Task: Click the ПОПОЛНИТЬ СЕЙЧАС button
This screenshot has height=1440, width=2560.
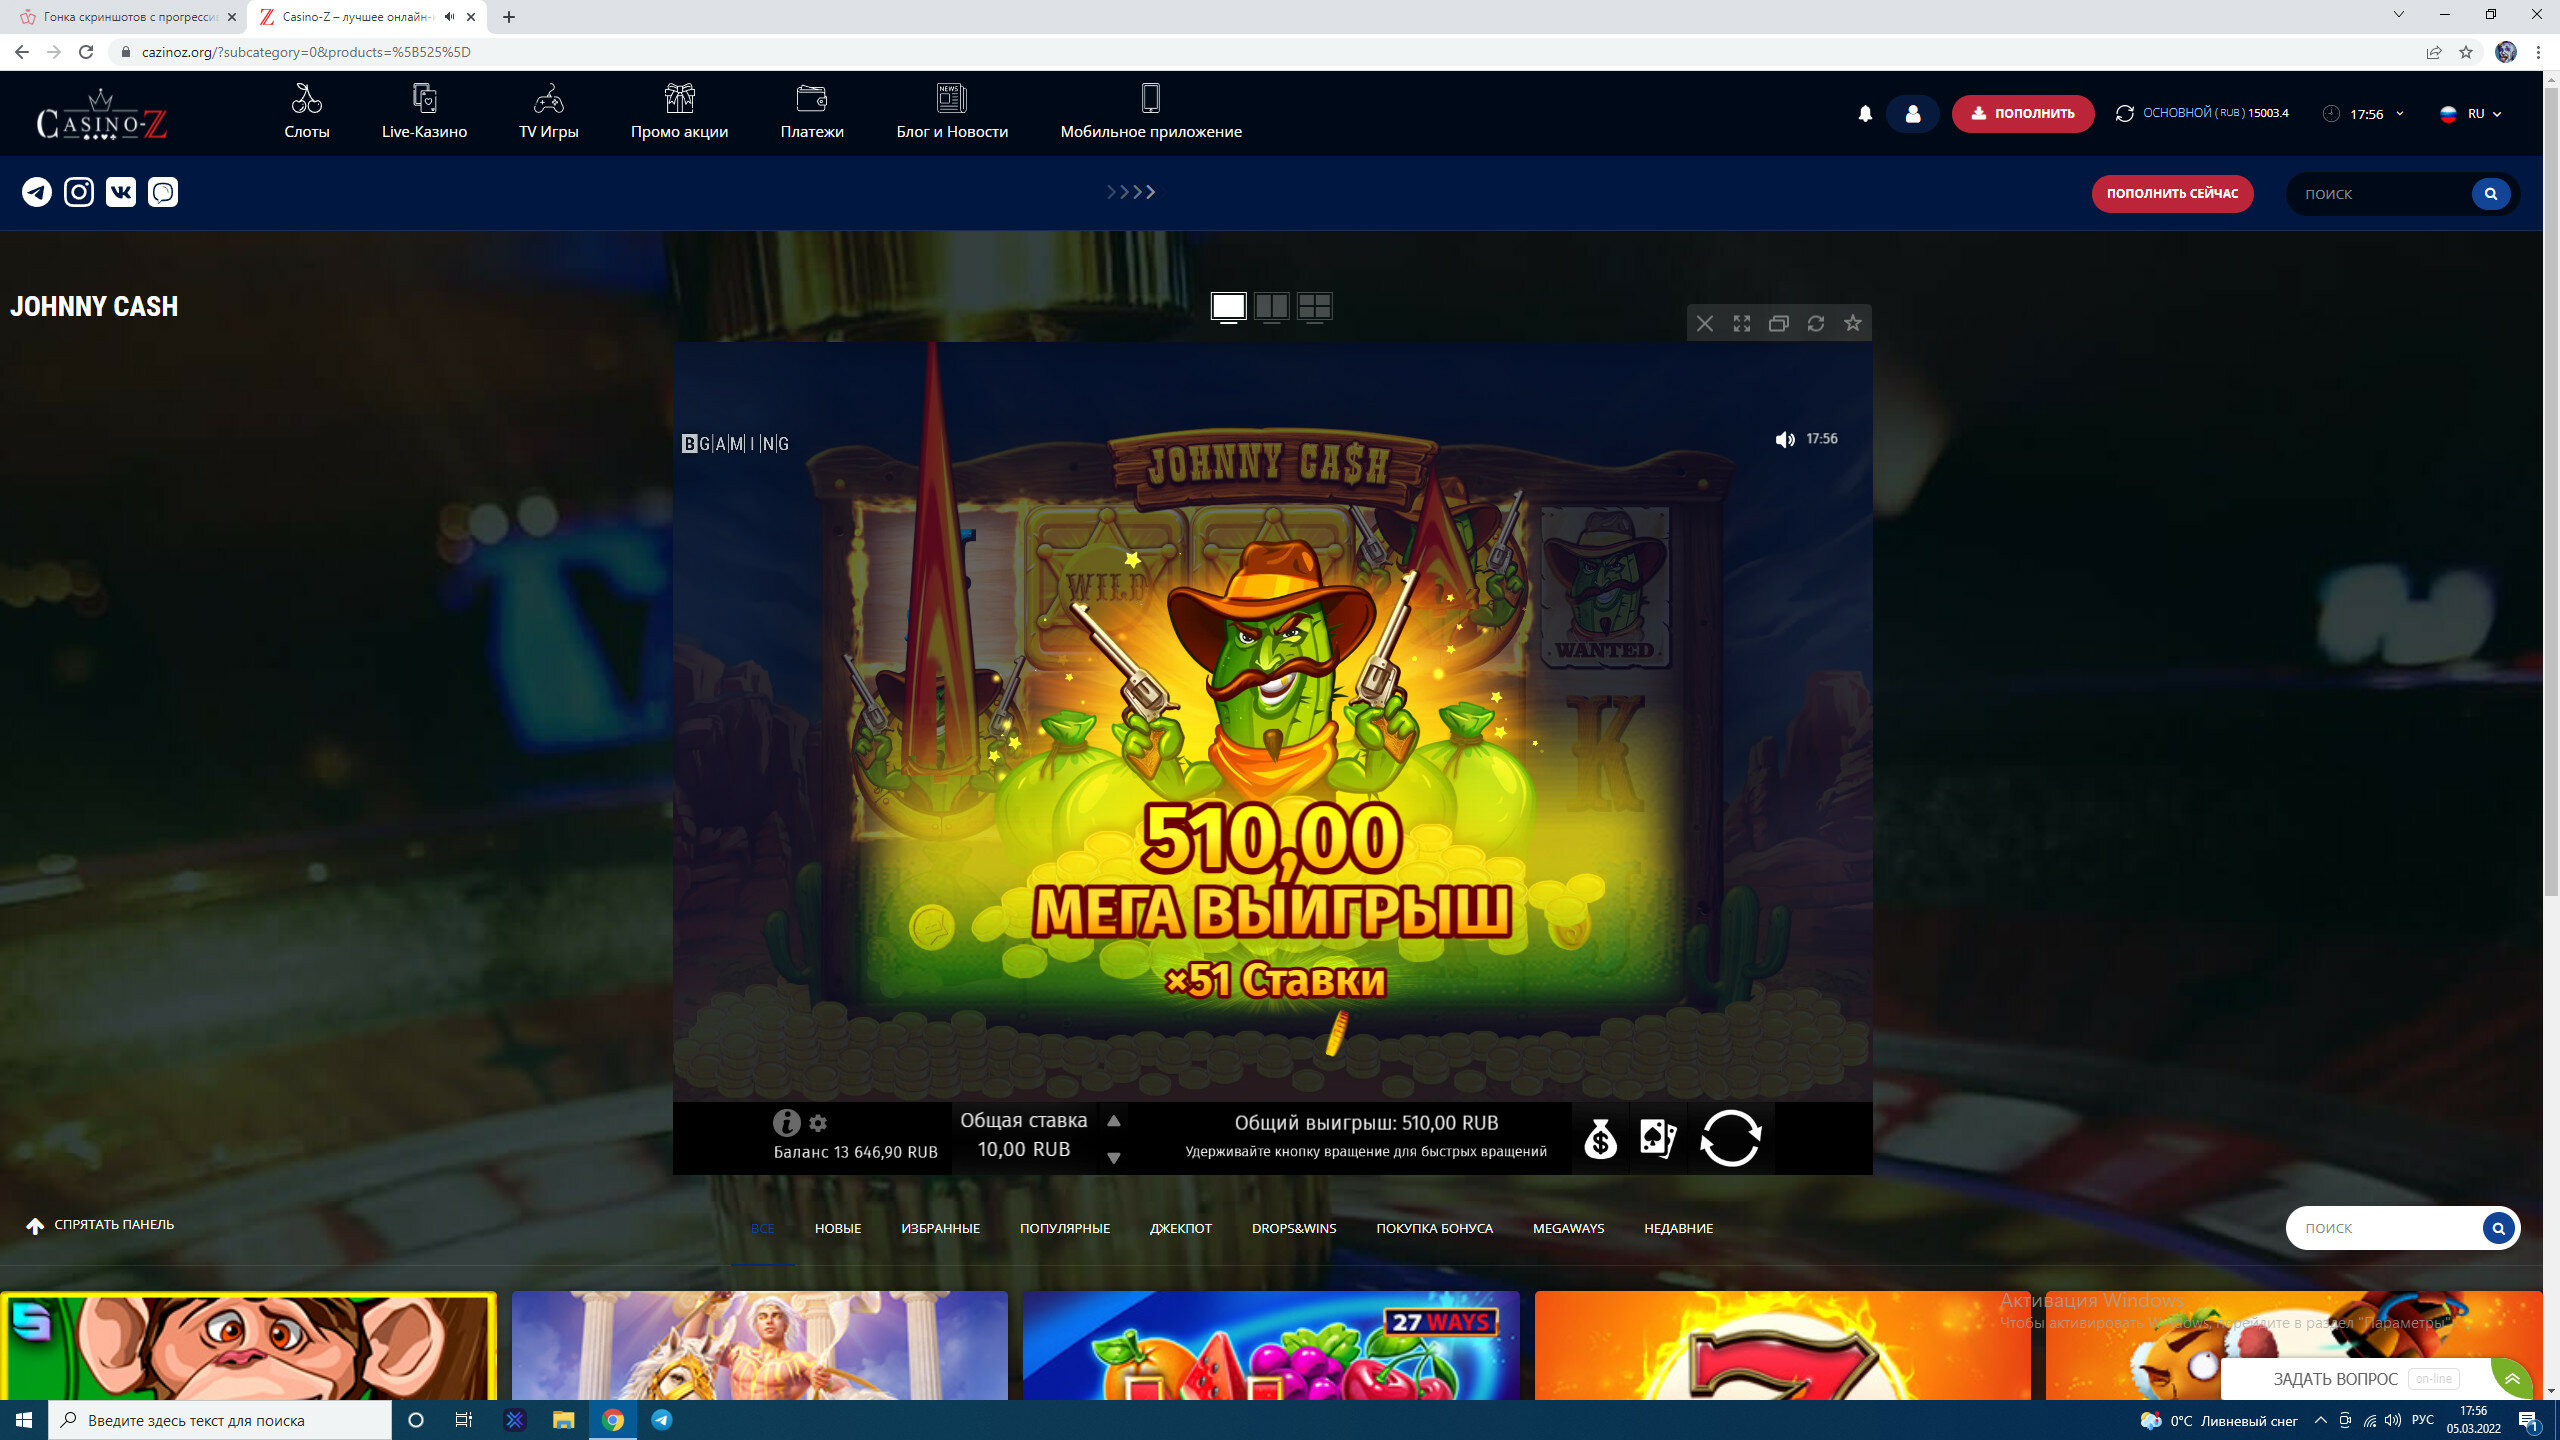Action: pos(2172,194)
